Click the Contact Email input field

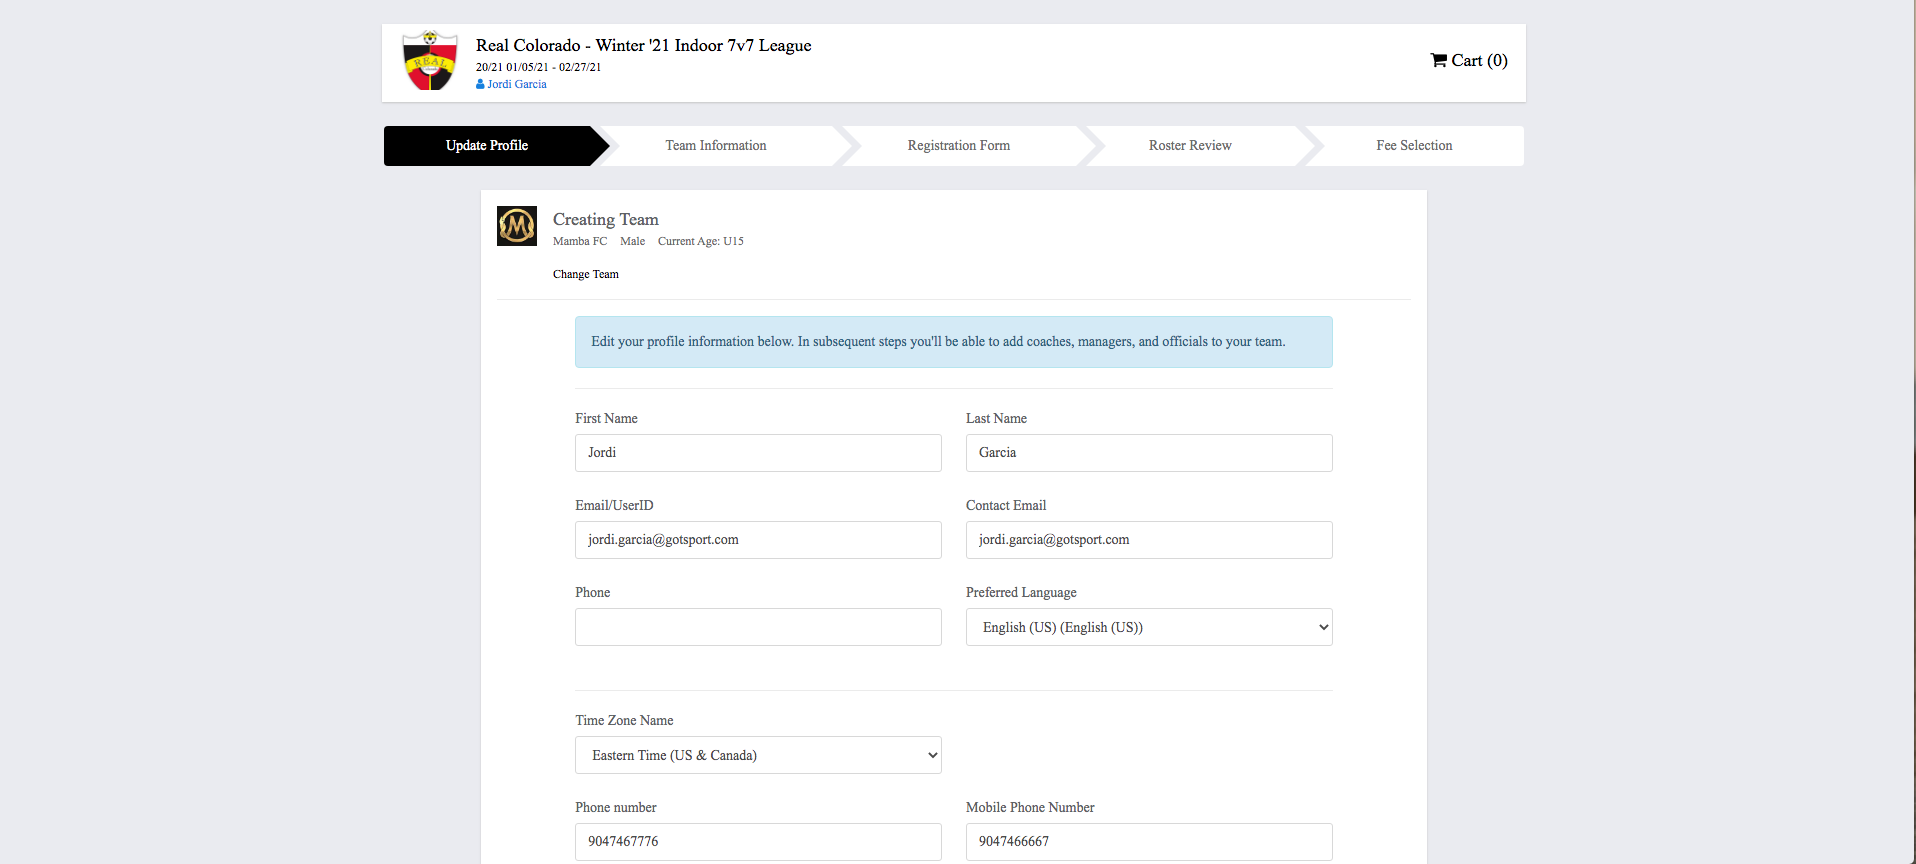click(1149, 540)
